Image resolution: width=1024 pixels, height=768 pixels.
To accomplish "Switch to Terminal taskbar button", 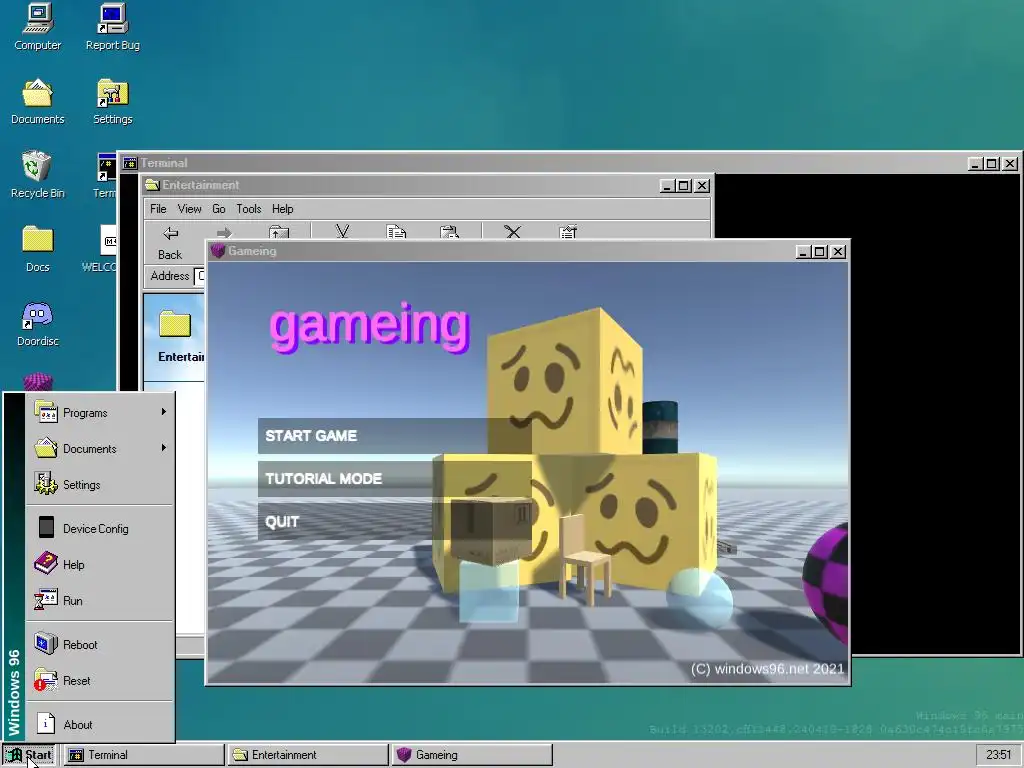I will (143, 755).
